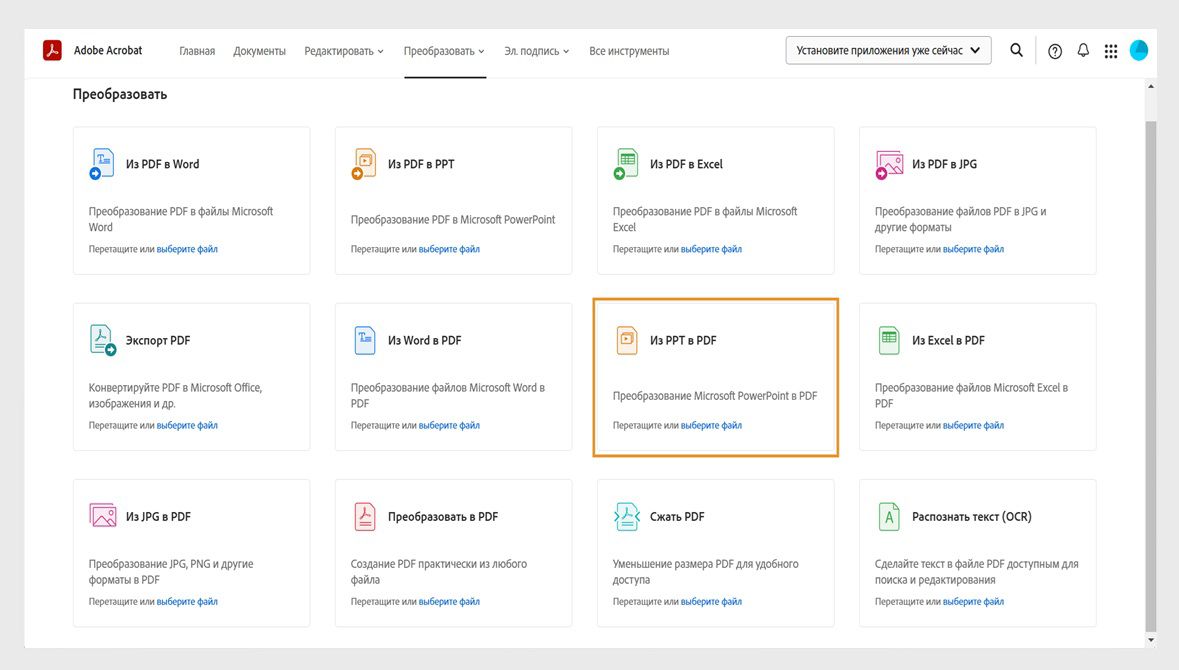Click the PDF to Excel icon
The image size is (1179, 670).
(x=627, y=164)
